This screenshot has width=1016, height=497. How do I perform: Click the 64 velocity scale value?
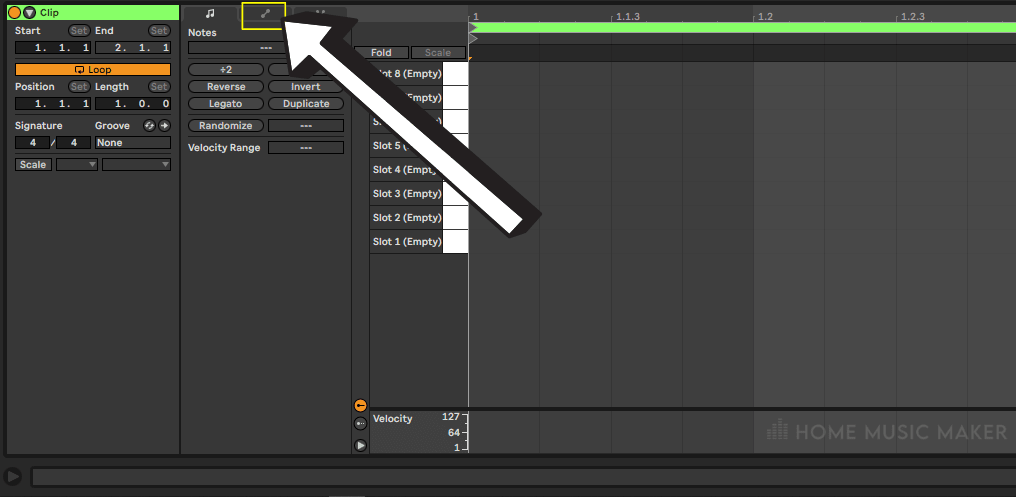click(454, 432)
